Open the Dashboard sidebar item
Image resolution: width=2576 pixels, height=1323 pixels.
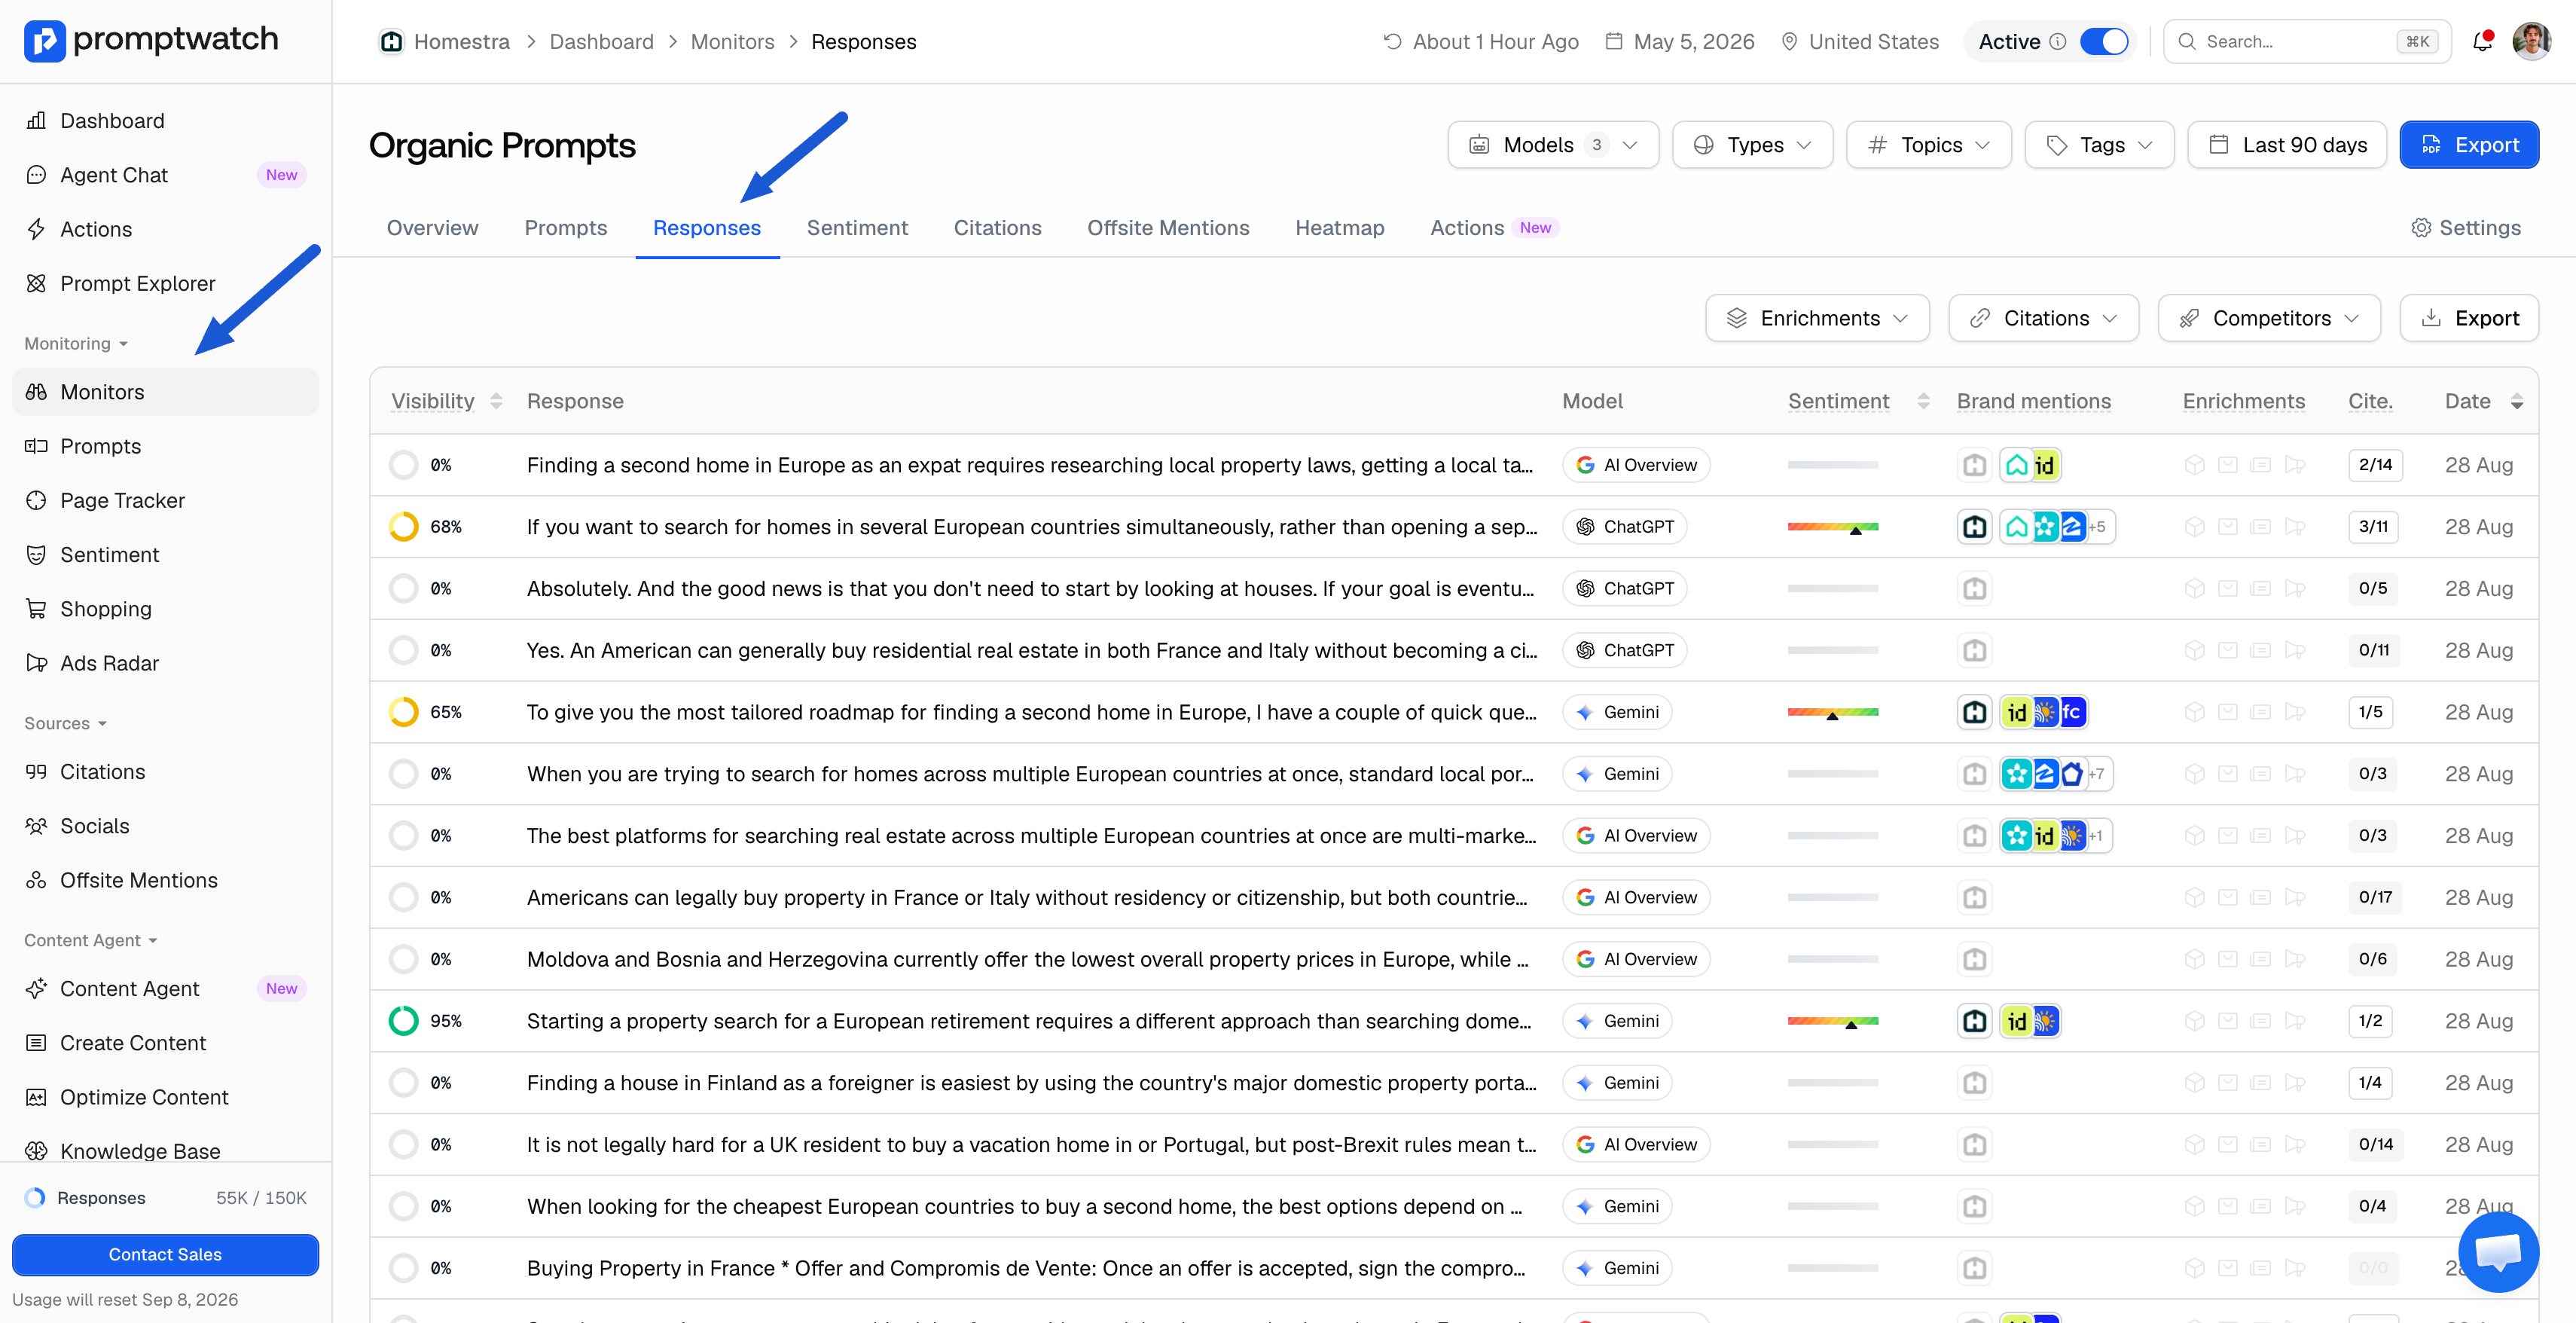click(x=165, y=120)
